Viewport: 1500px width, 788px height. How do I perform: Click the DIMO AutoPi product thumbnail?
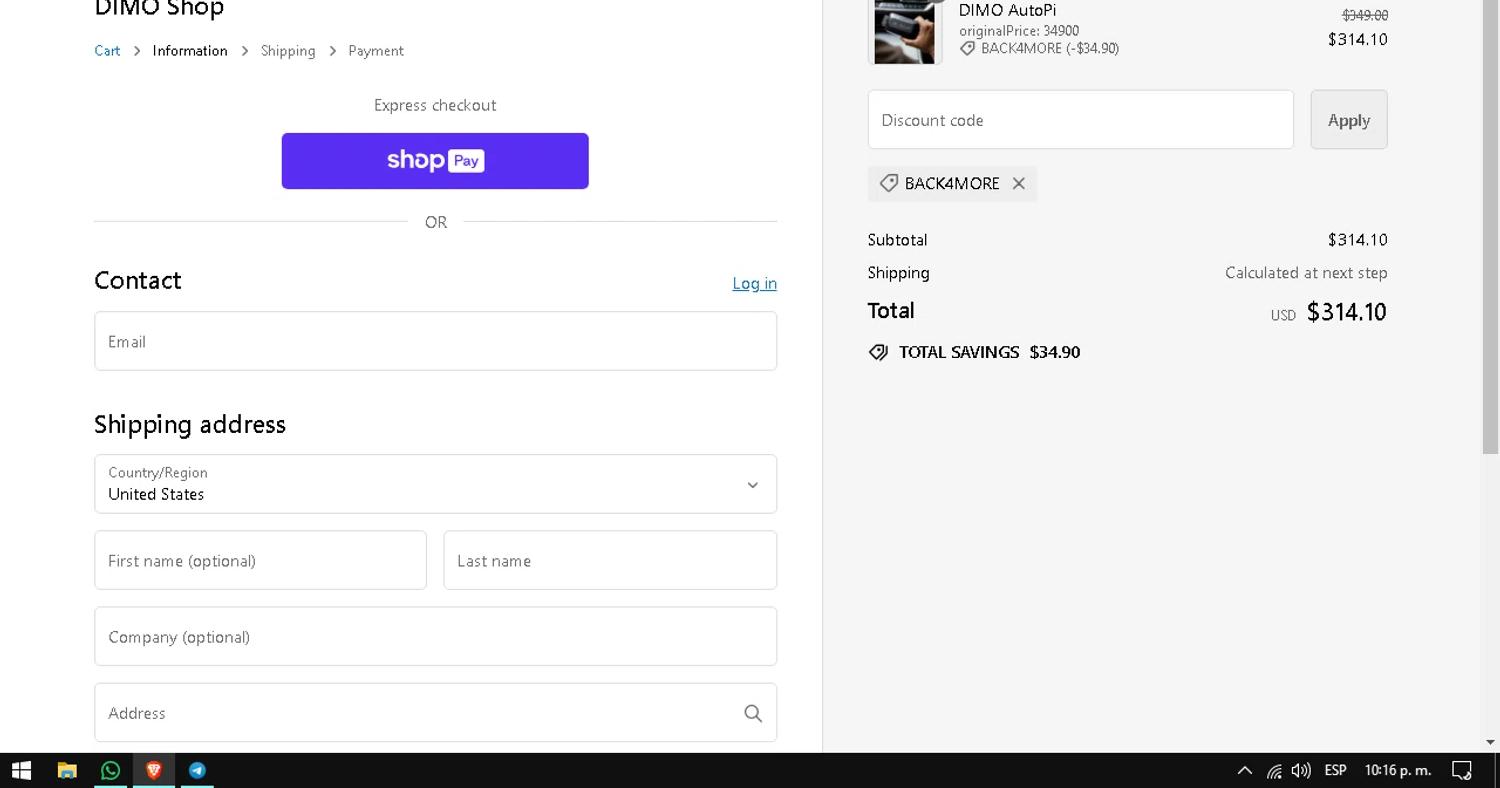(x=905, y=31)
